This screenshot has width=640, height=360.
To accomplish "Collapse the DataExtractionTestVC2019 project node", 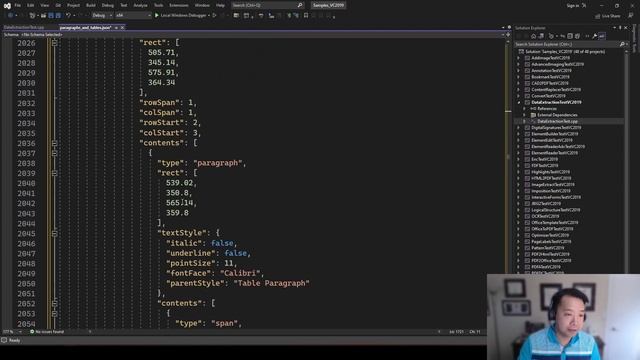I will (x=519, y=102).
